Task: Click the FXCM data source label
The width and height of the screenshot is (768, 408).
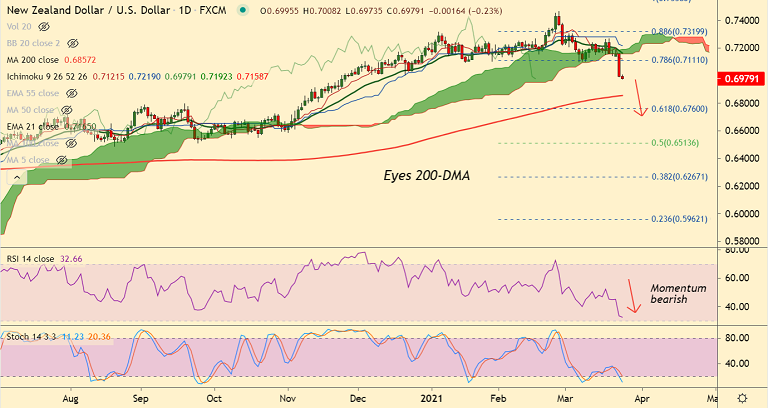Action: point(213,10)
